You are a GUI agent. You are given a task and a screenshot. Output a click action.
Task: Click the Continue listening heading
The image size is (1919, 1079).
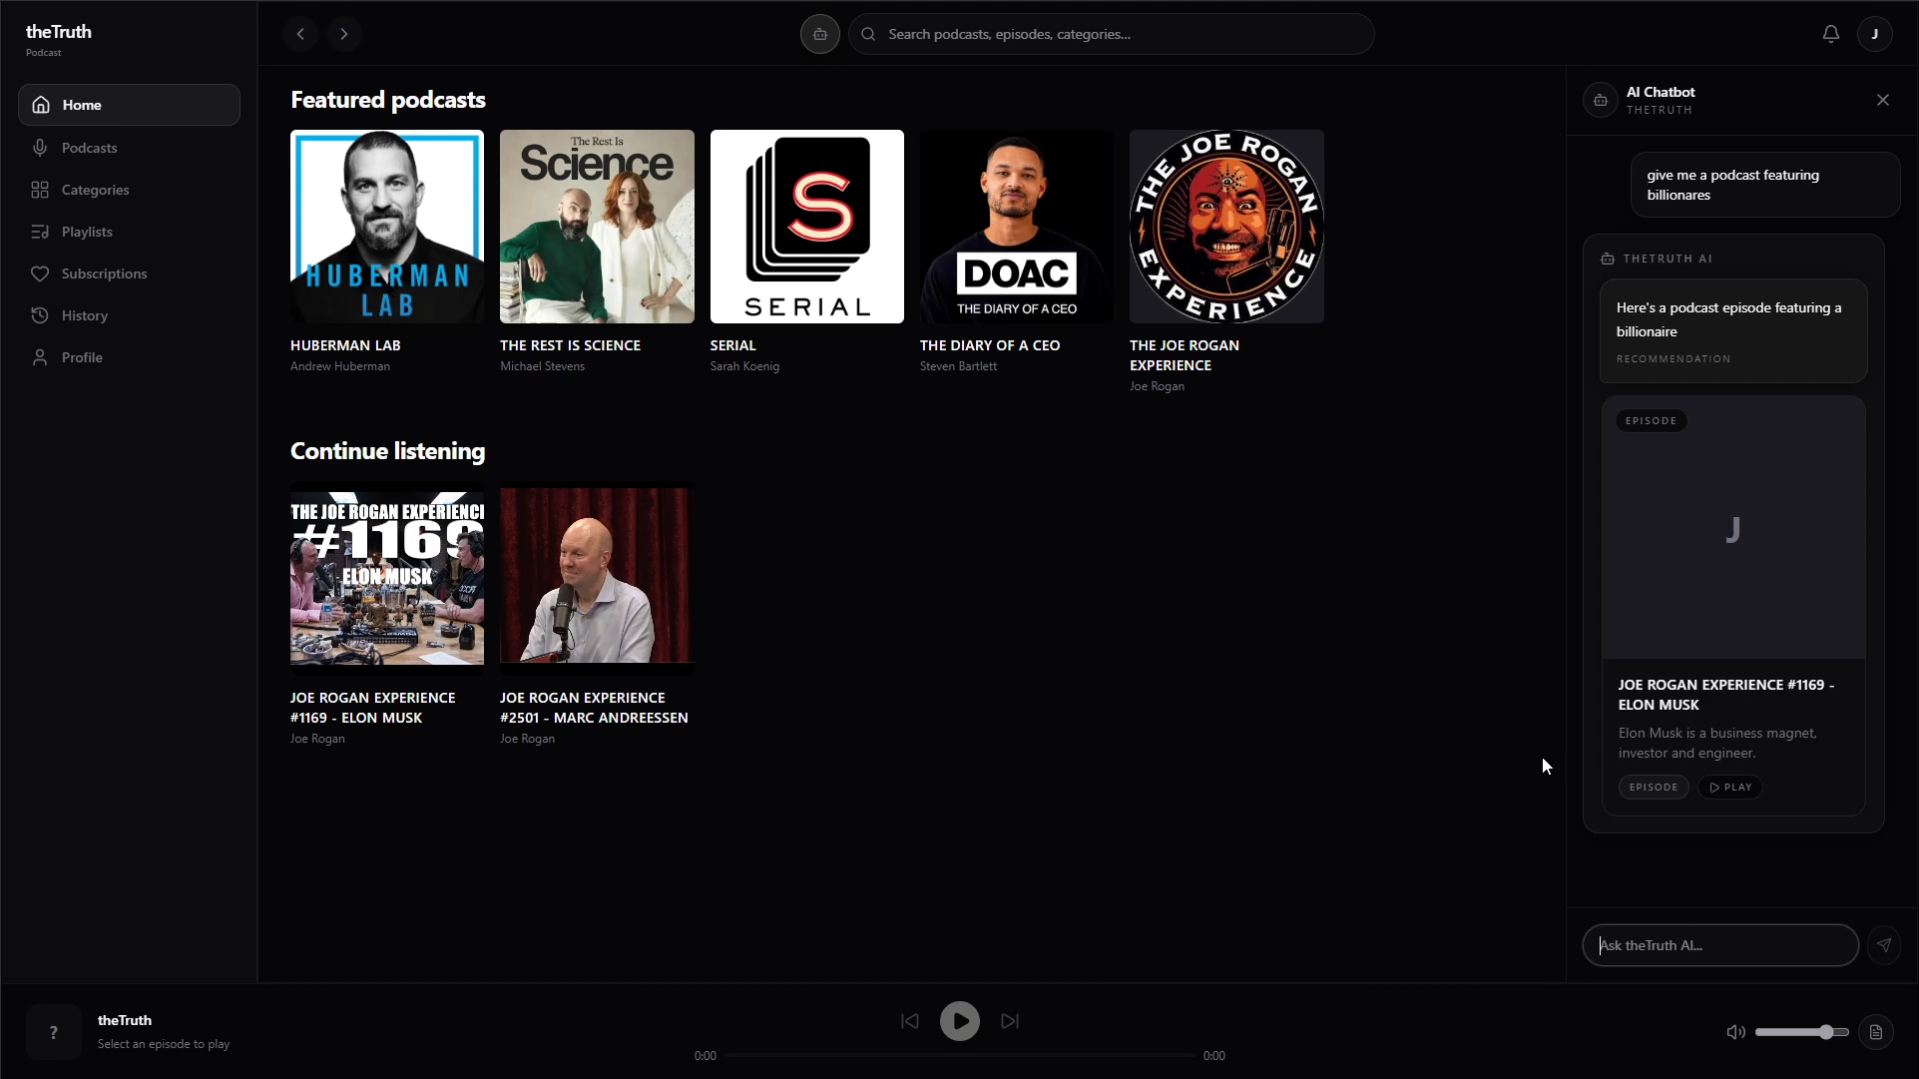(x=388, y=451)
